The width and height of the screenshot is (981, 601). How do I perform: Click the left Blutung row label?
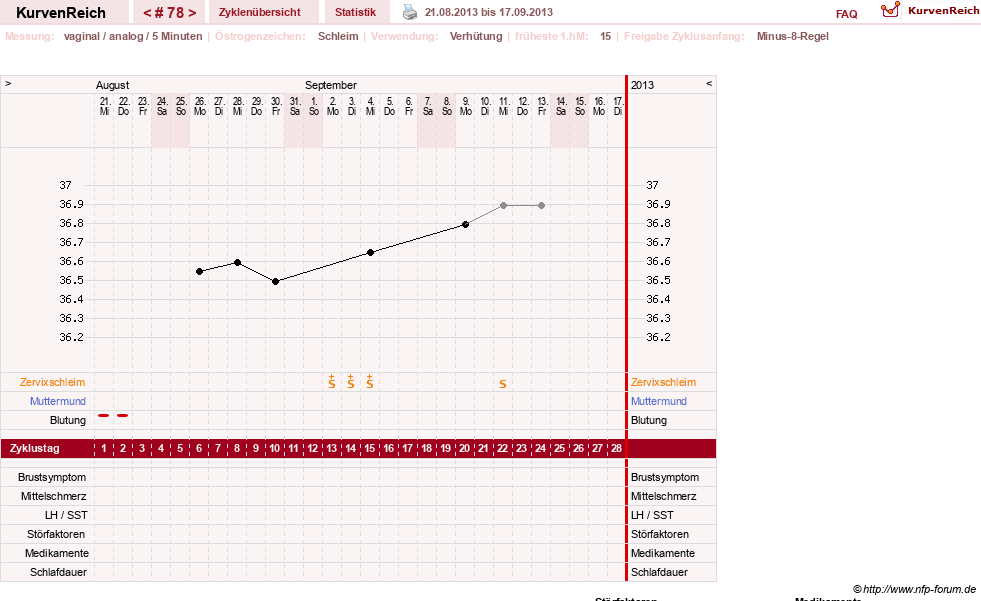(x=68, y=420)
